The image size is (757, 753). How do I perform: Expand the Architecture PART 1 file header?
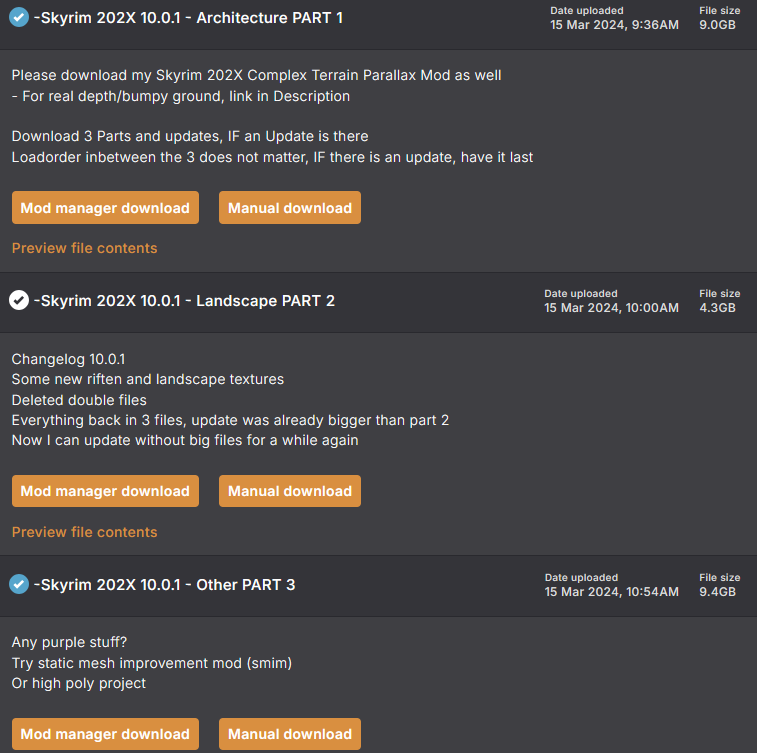click(188, 18)
